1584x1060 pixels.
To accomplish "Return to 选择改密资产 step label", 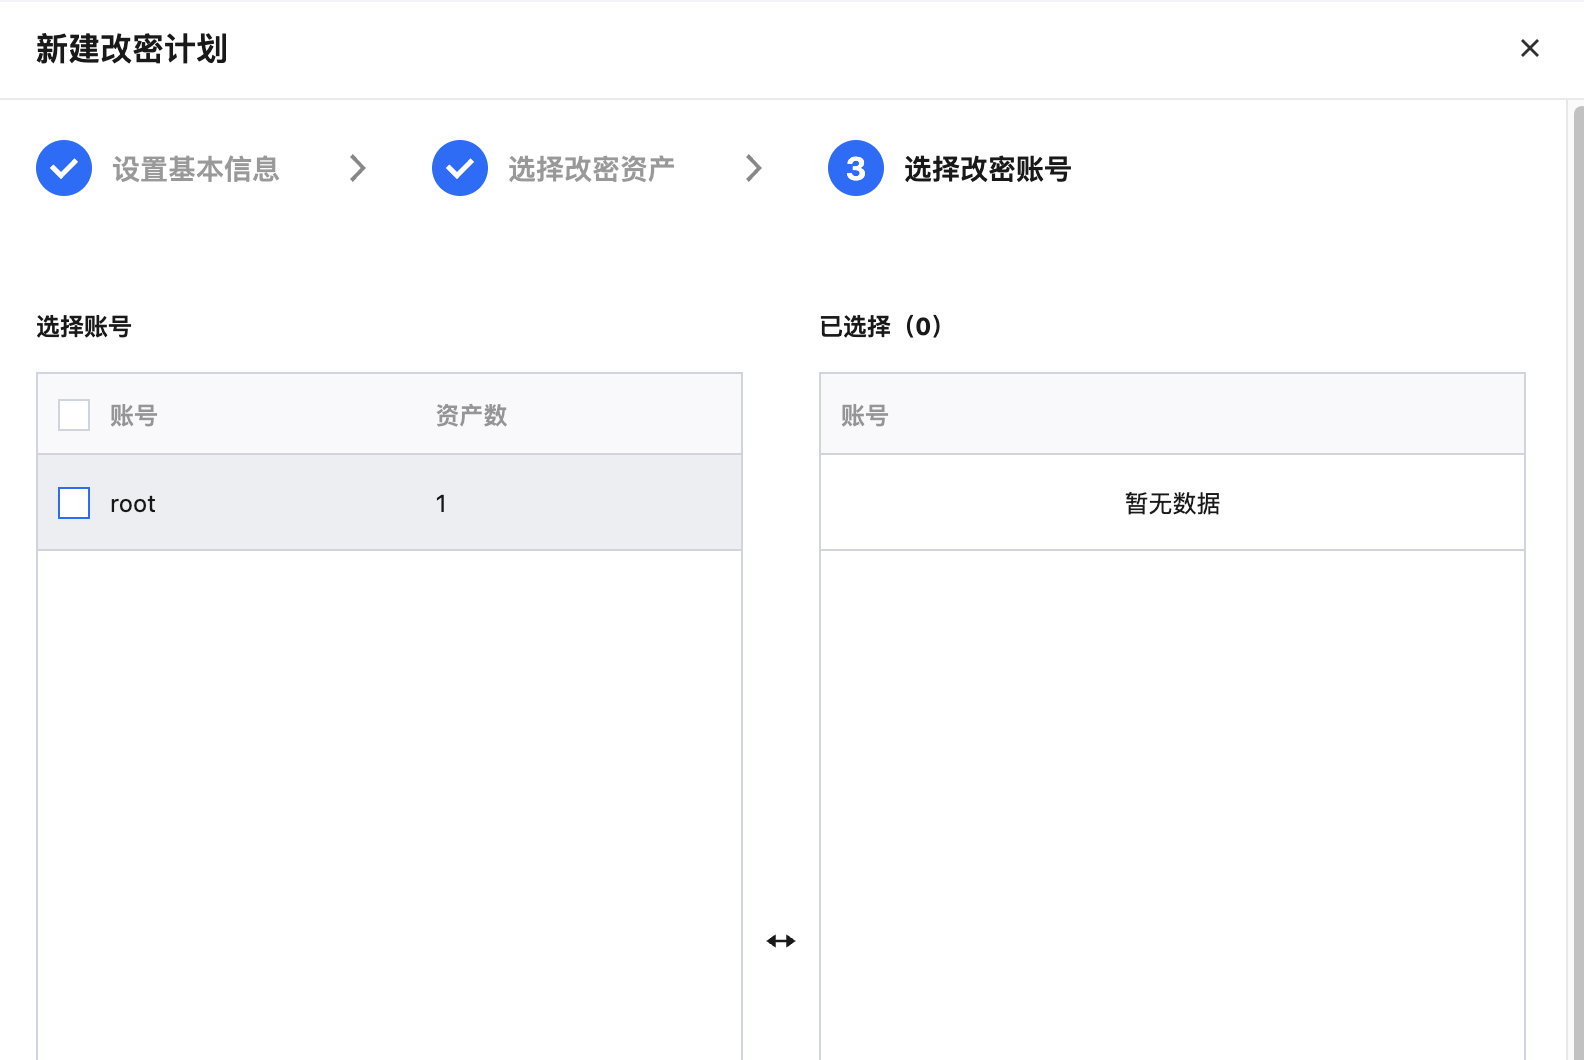I will [x=591, y=169].
